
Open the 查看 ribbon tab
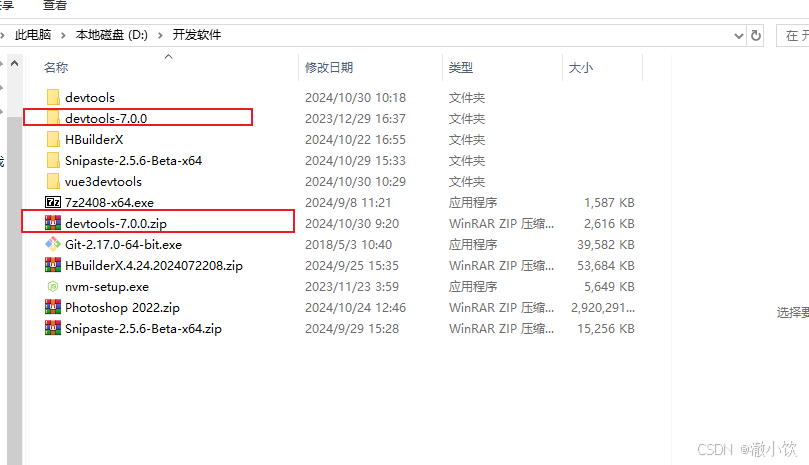click(x=55, y=6)
